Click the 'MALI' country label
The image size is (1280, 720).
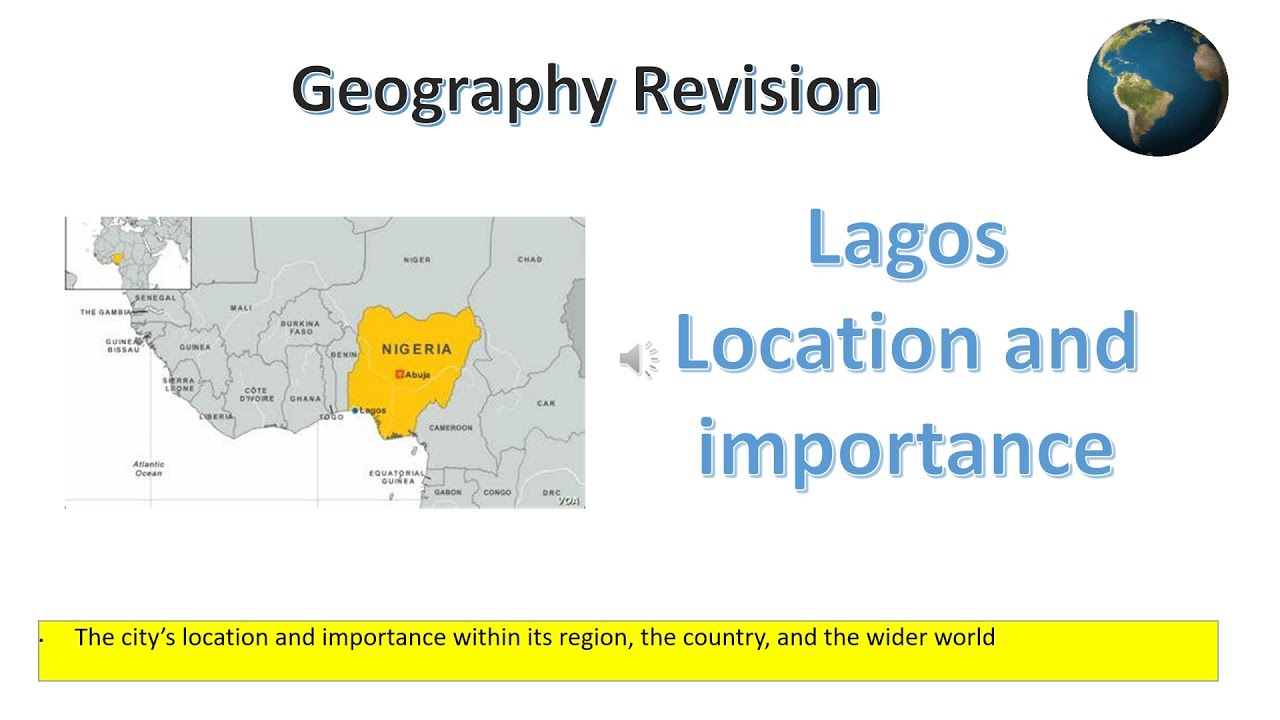pos(241,308)
